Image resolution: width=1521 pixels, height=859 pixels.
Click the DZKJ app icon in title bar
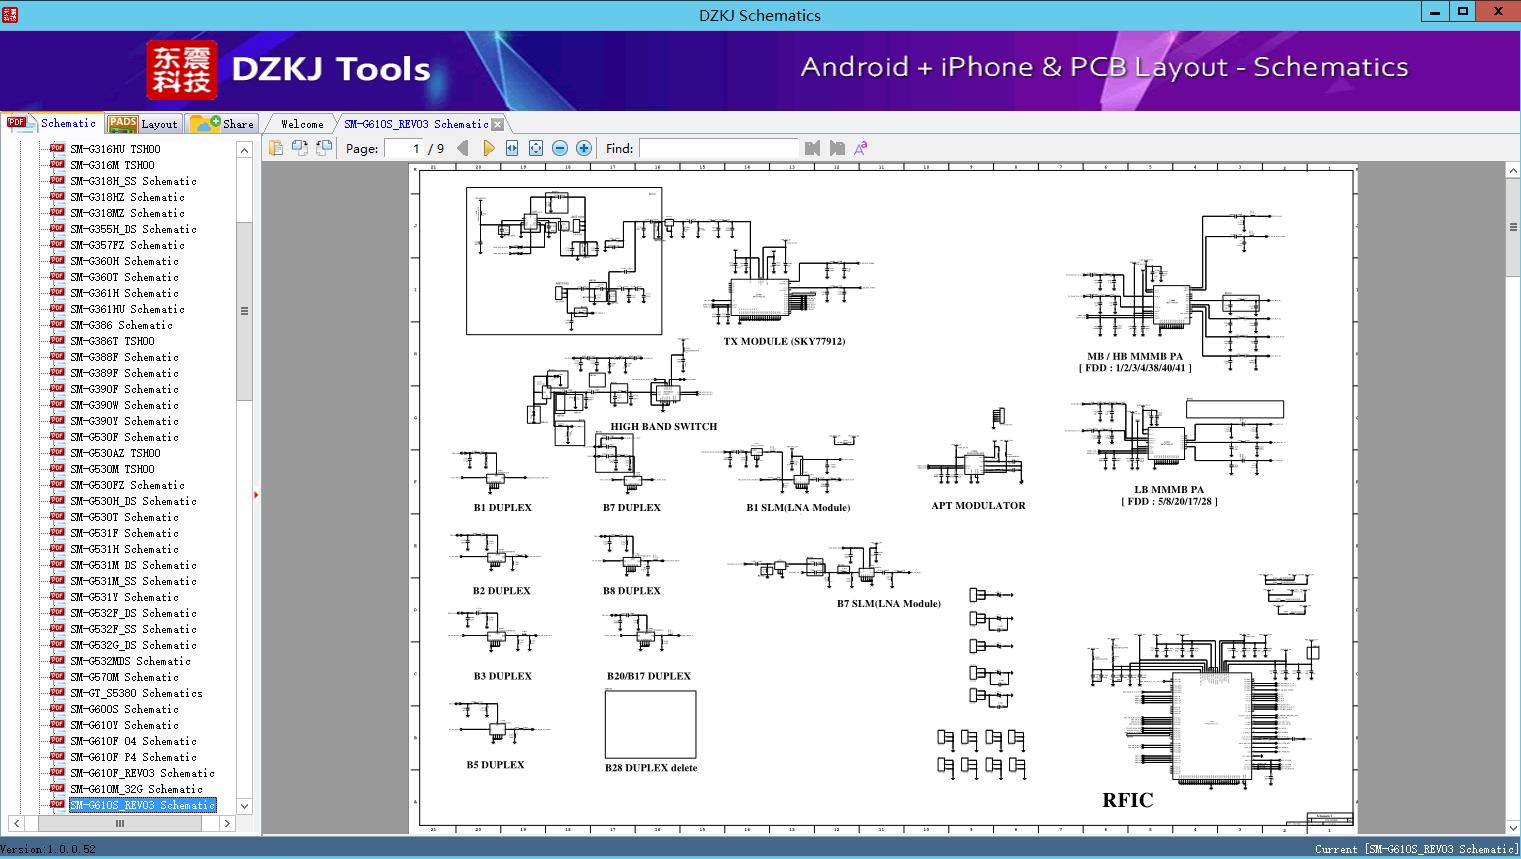tap(9, 14)
